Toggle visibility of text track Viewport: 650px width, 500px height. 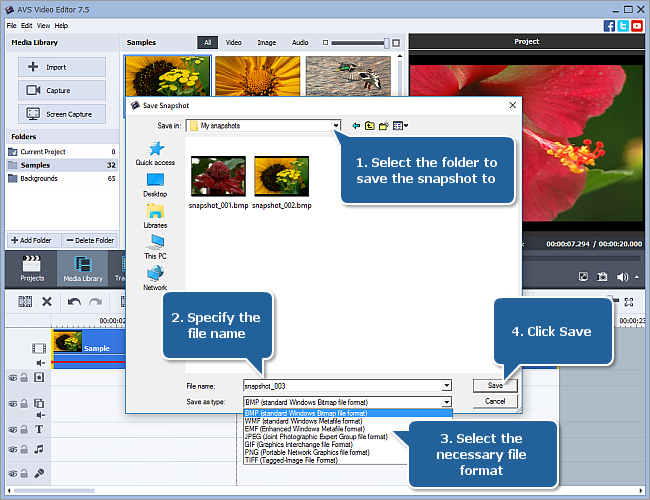[13, 430]
